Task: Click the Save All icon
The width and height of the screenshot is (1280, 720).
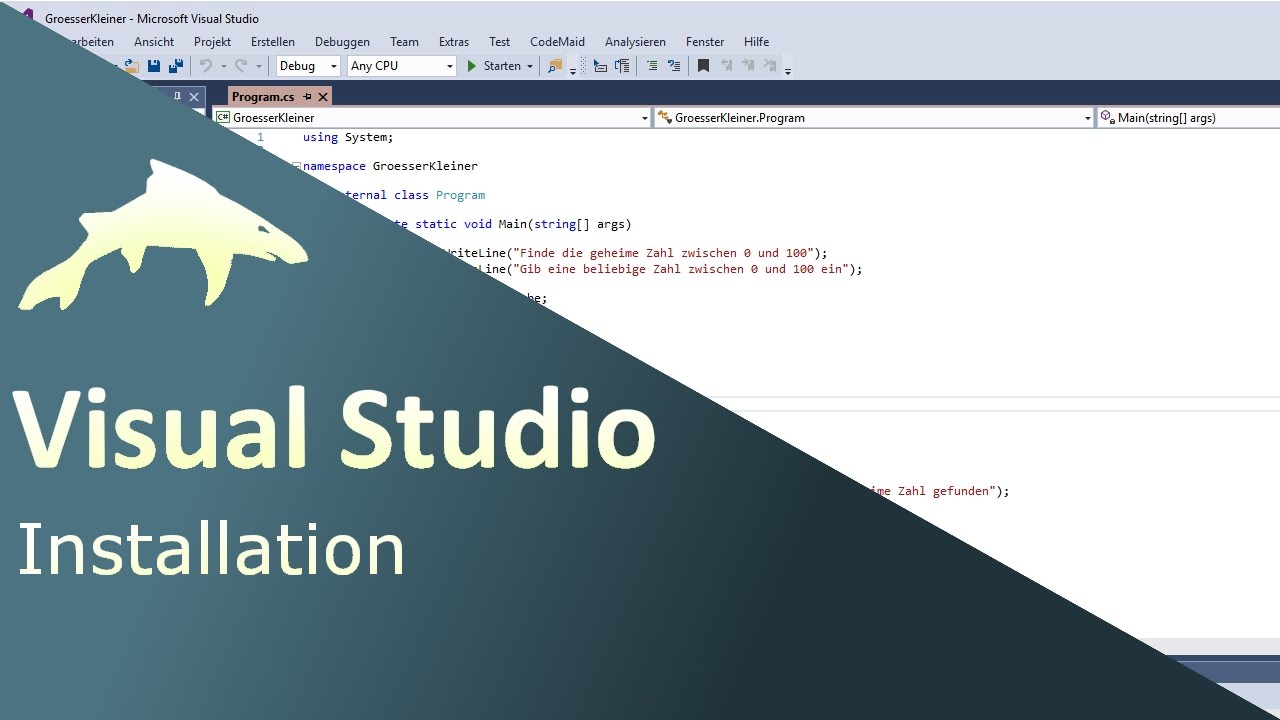Action: pyautogui.click(x=176, y=66)
